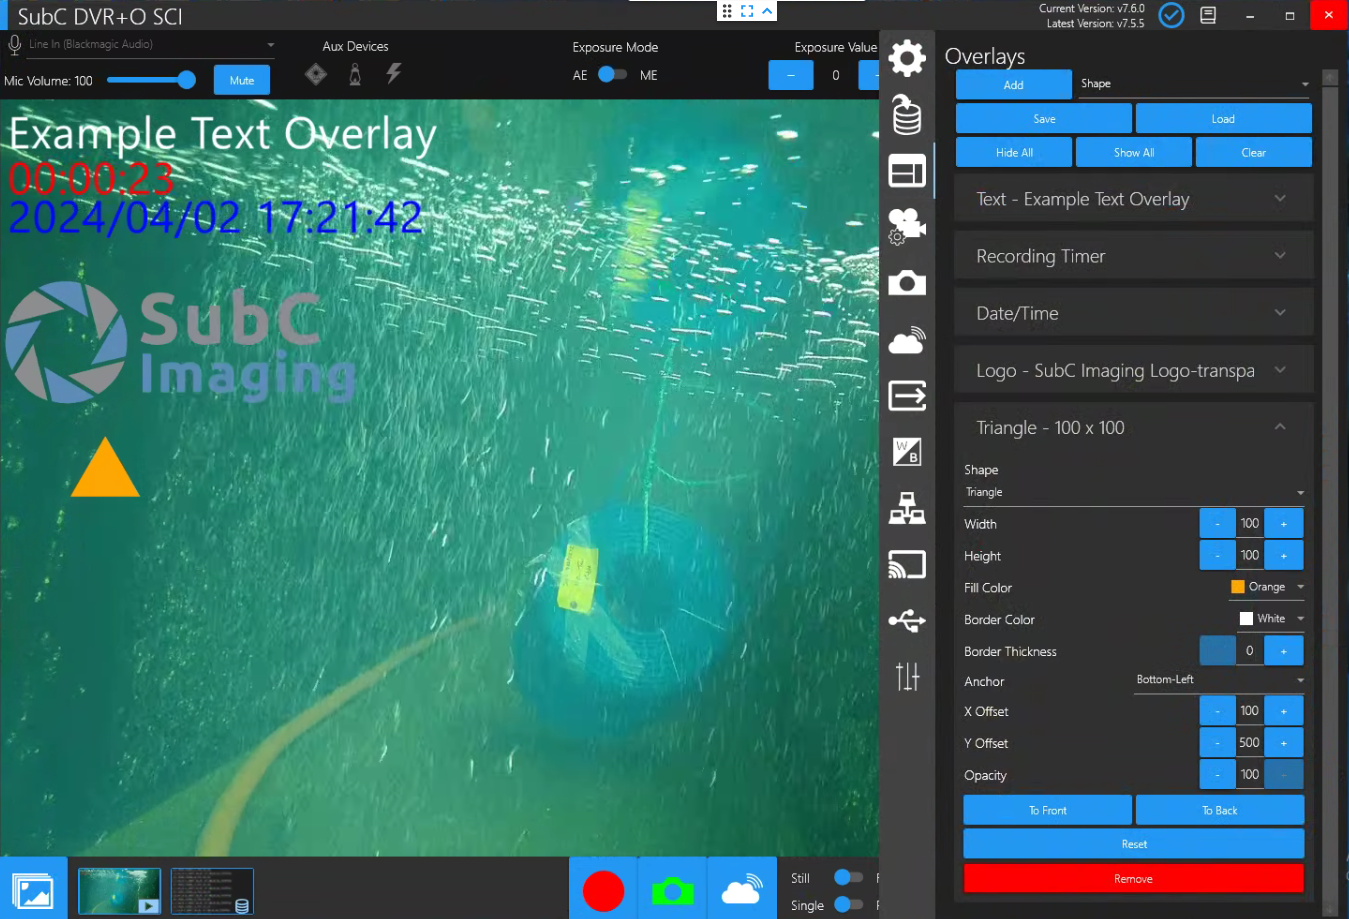Toggle the Single switch
The image size is (1349, 919).
click(x=848, y=904)
